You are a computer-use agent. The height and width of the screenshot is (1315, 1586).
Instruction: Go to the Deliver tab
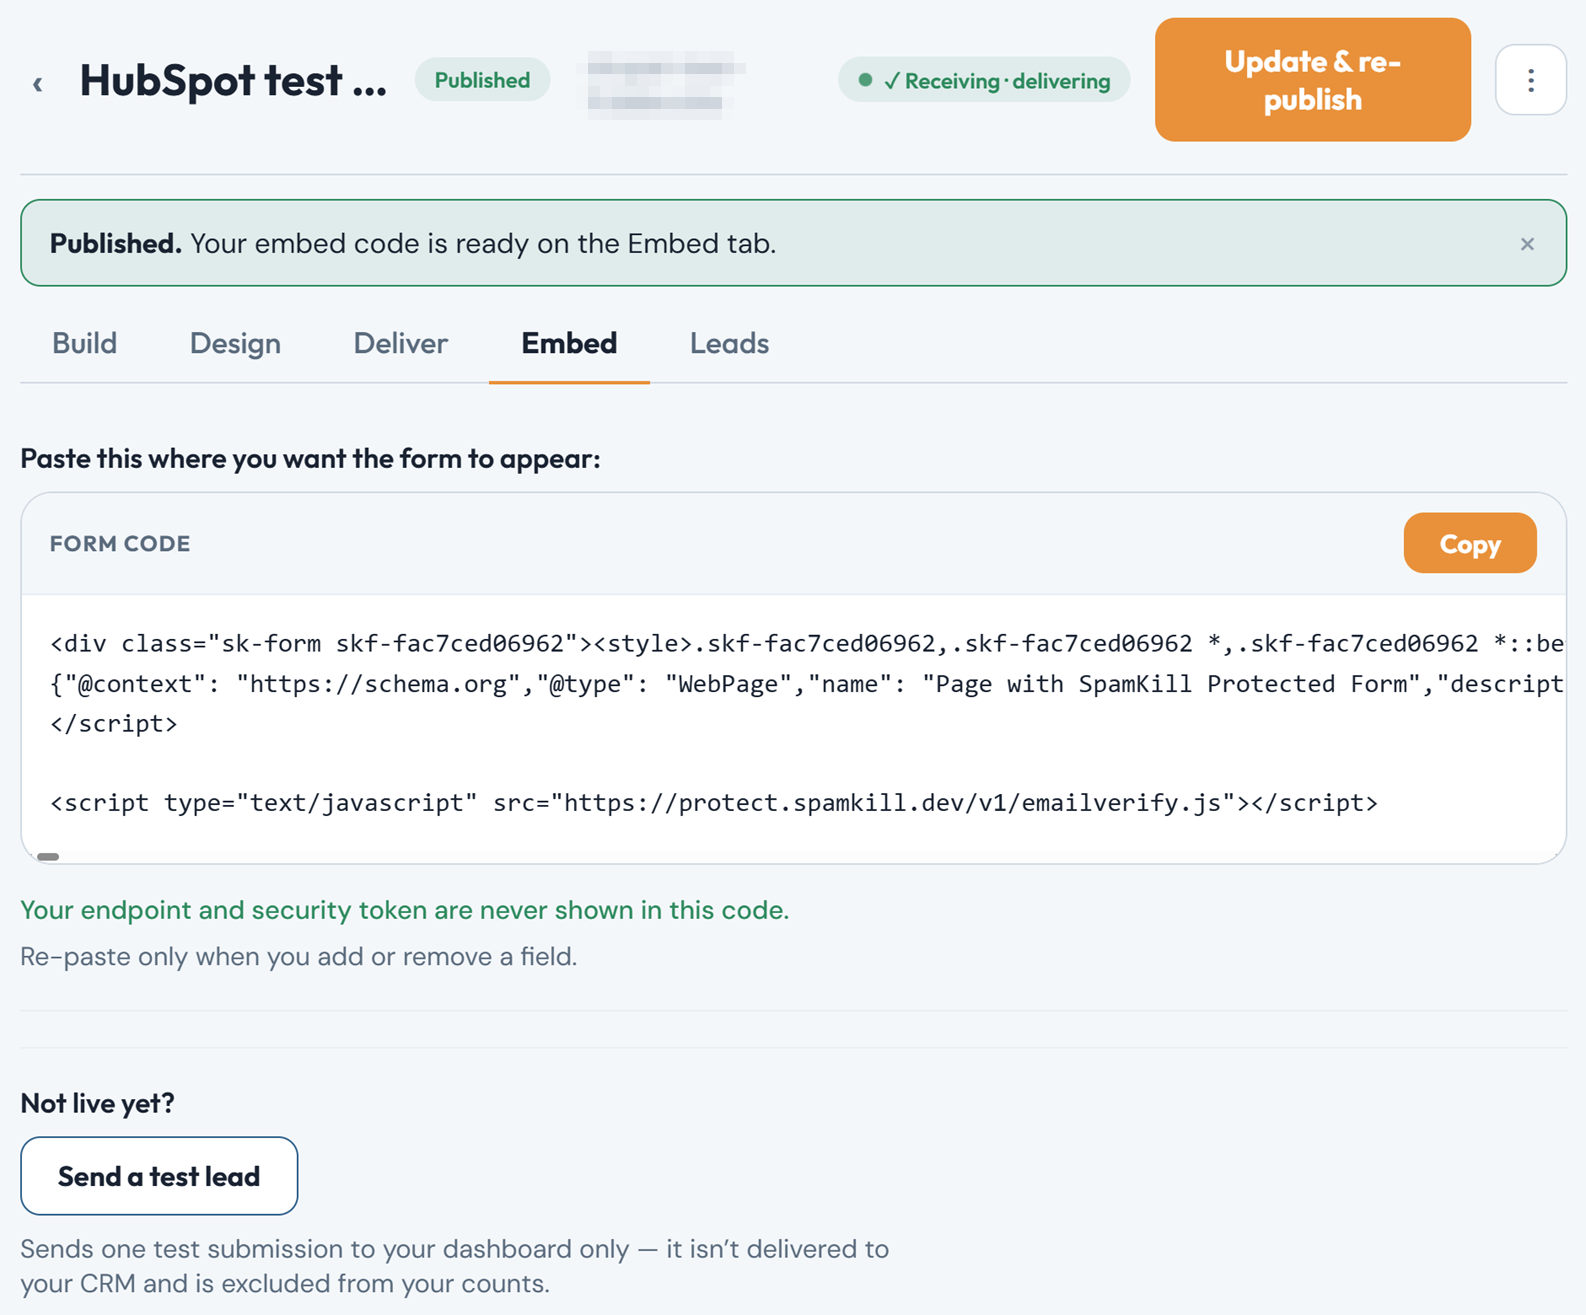click(400, 343)
